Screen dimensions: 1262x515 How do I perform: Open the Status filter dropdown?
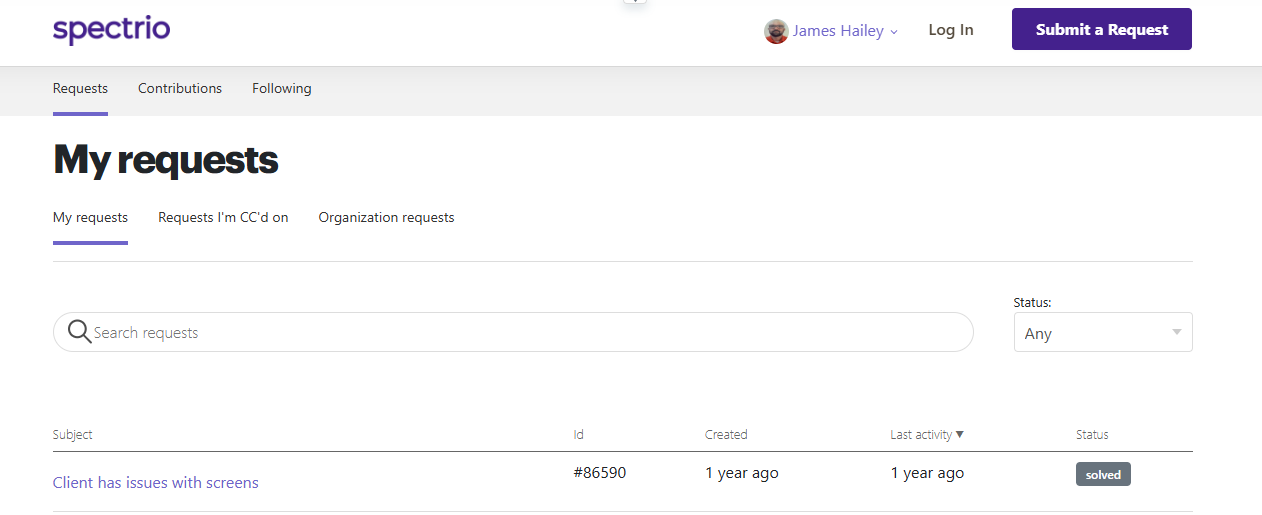click(1103, 333)
